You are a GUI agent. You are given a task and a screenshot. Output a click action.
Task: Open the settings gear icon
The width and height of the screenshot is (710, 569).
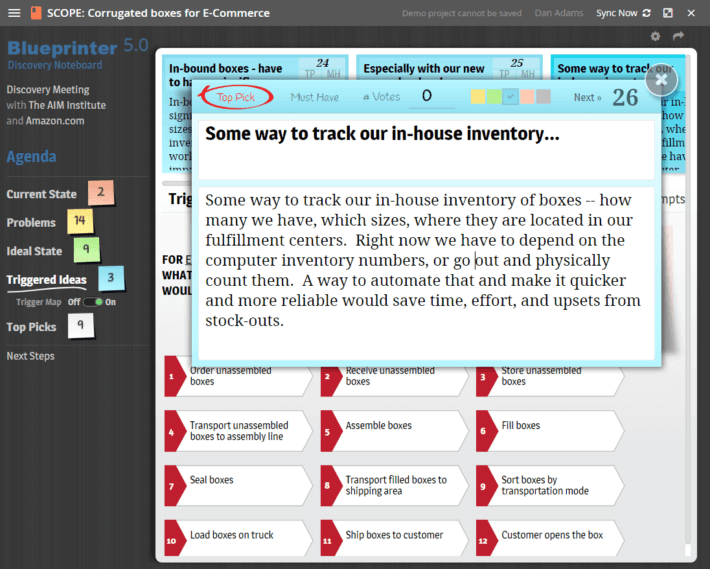click(655, 36)
